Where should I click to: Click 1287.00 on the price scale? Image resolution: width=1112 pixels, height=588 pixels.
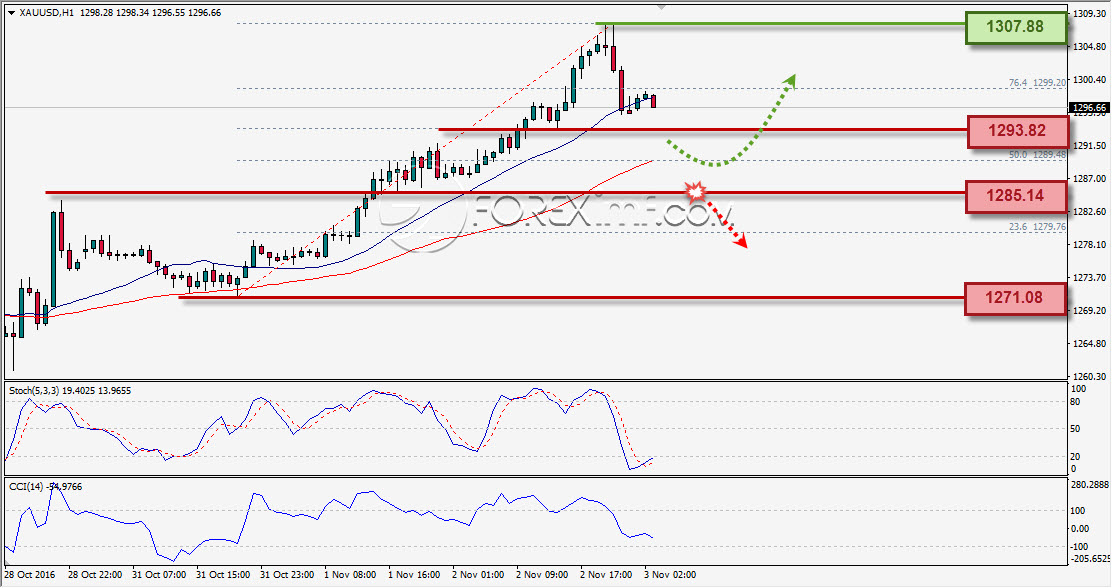point(1090,179)
